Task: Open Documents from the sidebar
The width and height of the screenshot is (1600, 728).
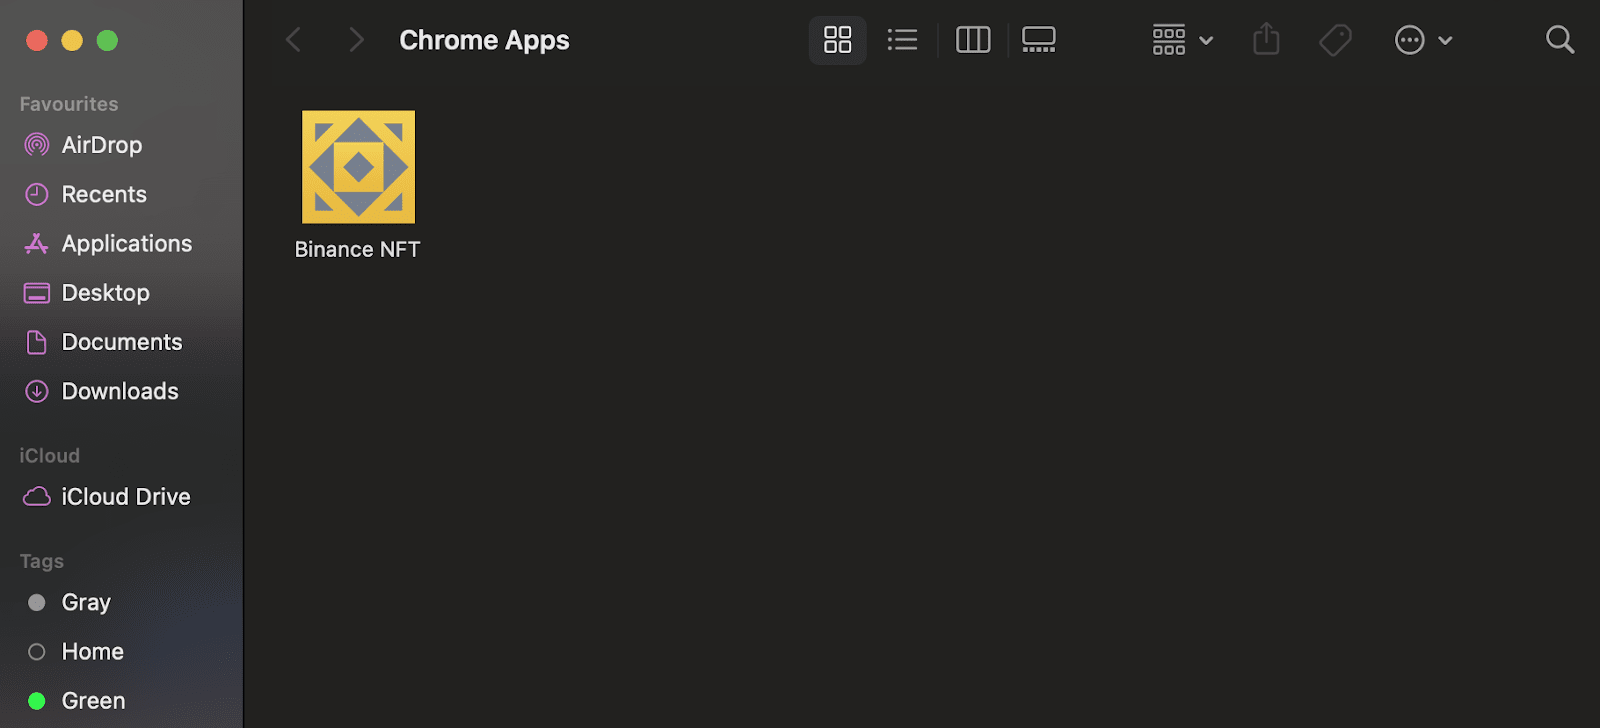Action: click(x=121, y=342)
